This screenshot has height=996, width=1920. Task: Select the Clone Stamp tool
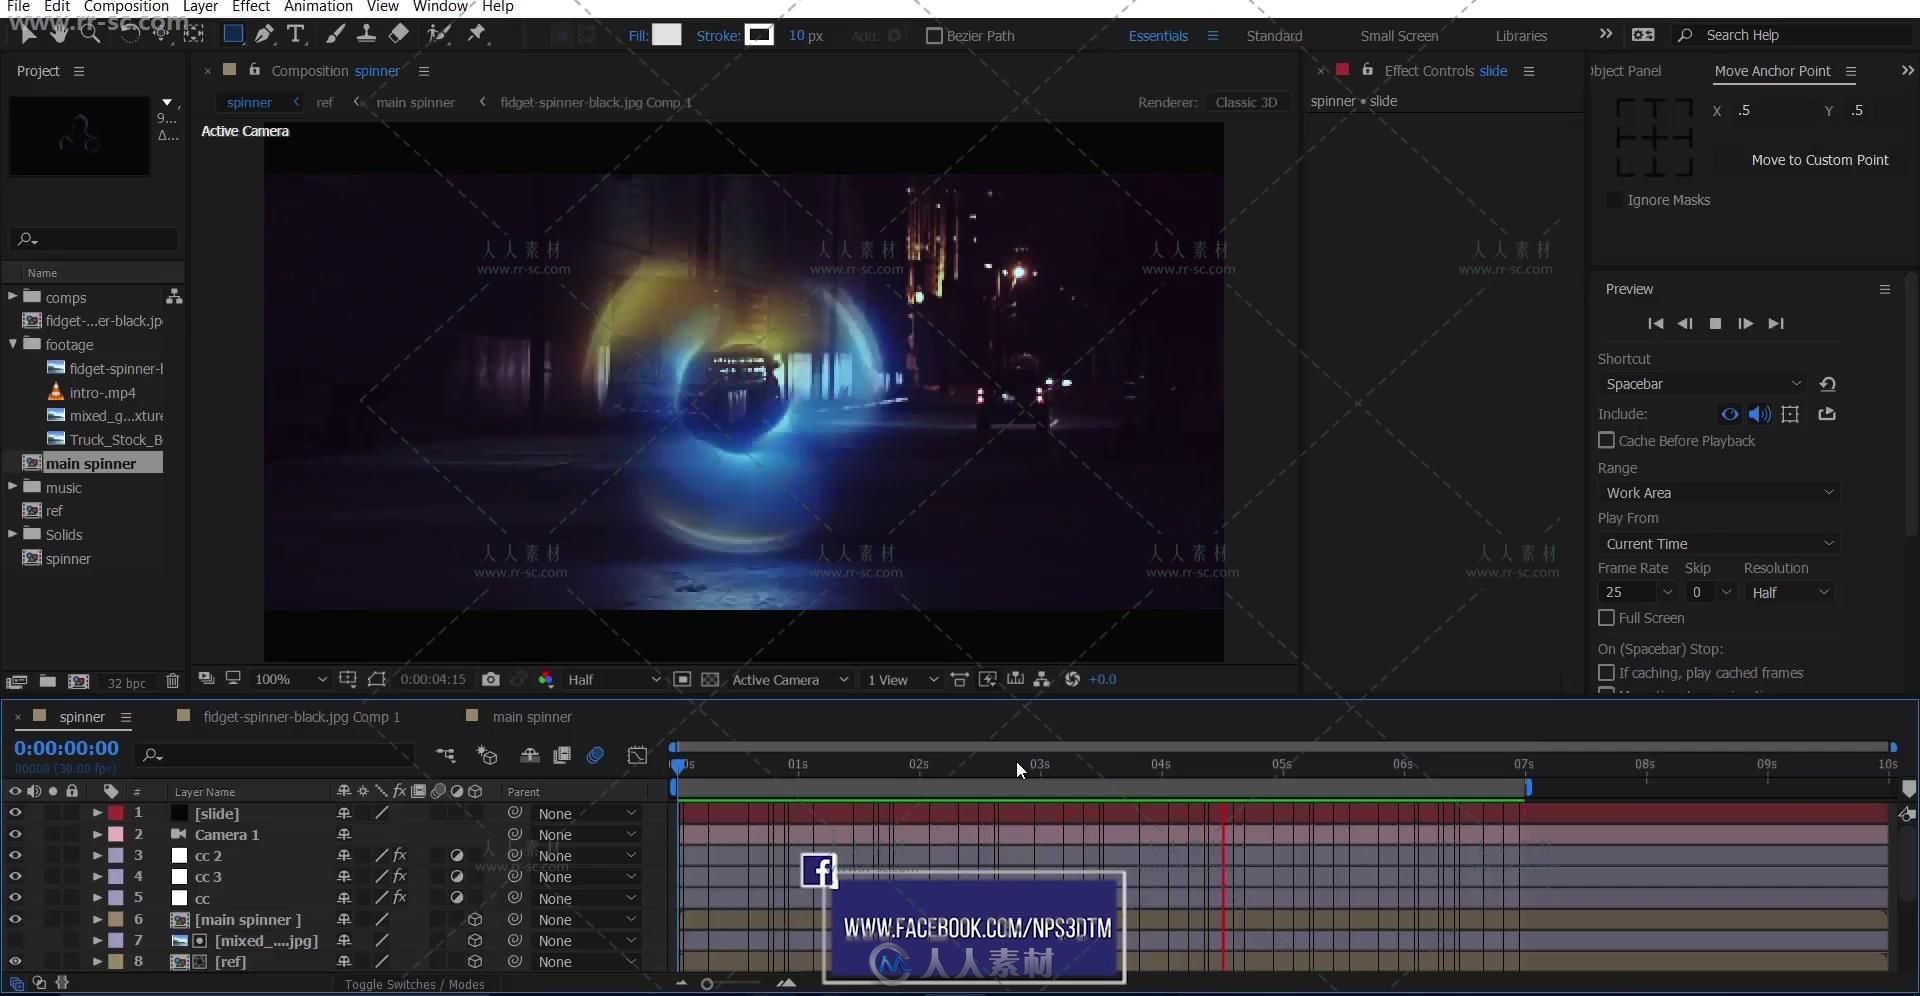click(367, 34)
